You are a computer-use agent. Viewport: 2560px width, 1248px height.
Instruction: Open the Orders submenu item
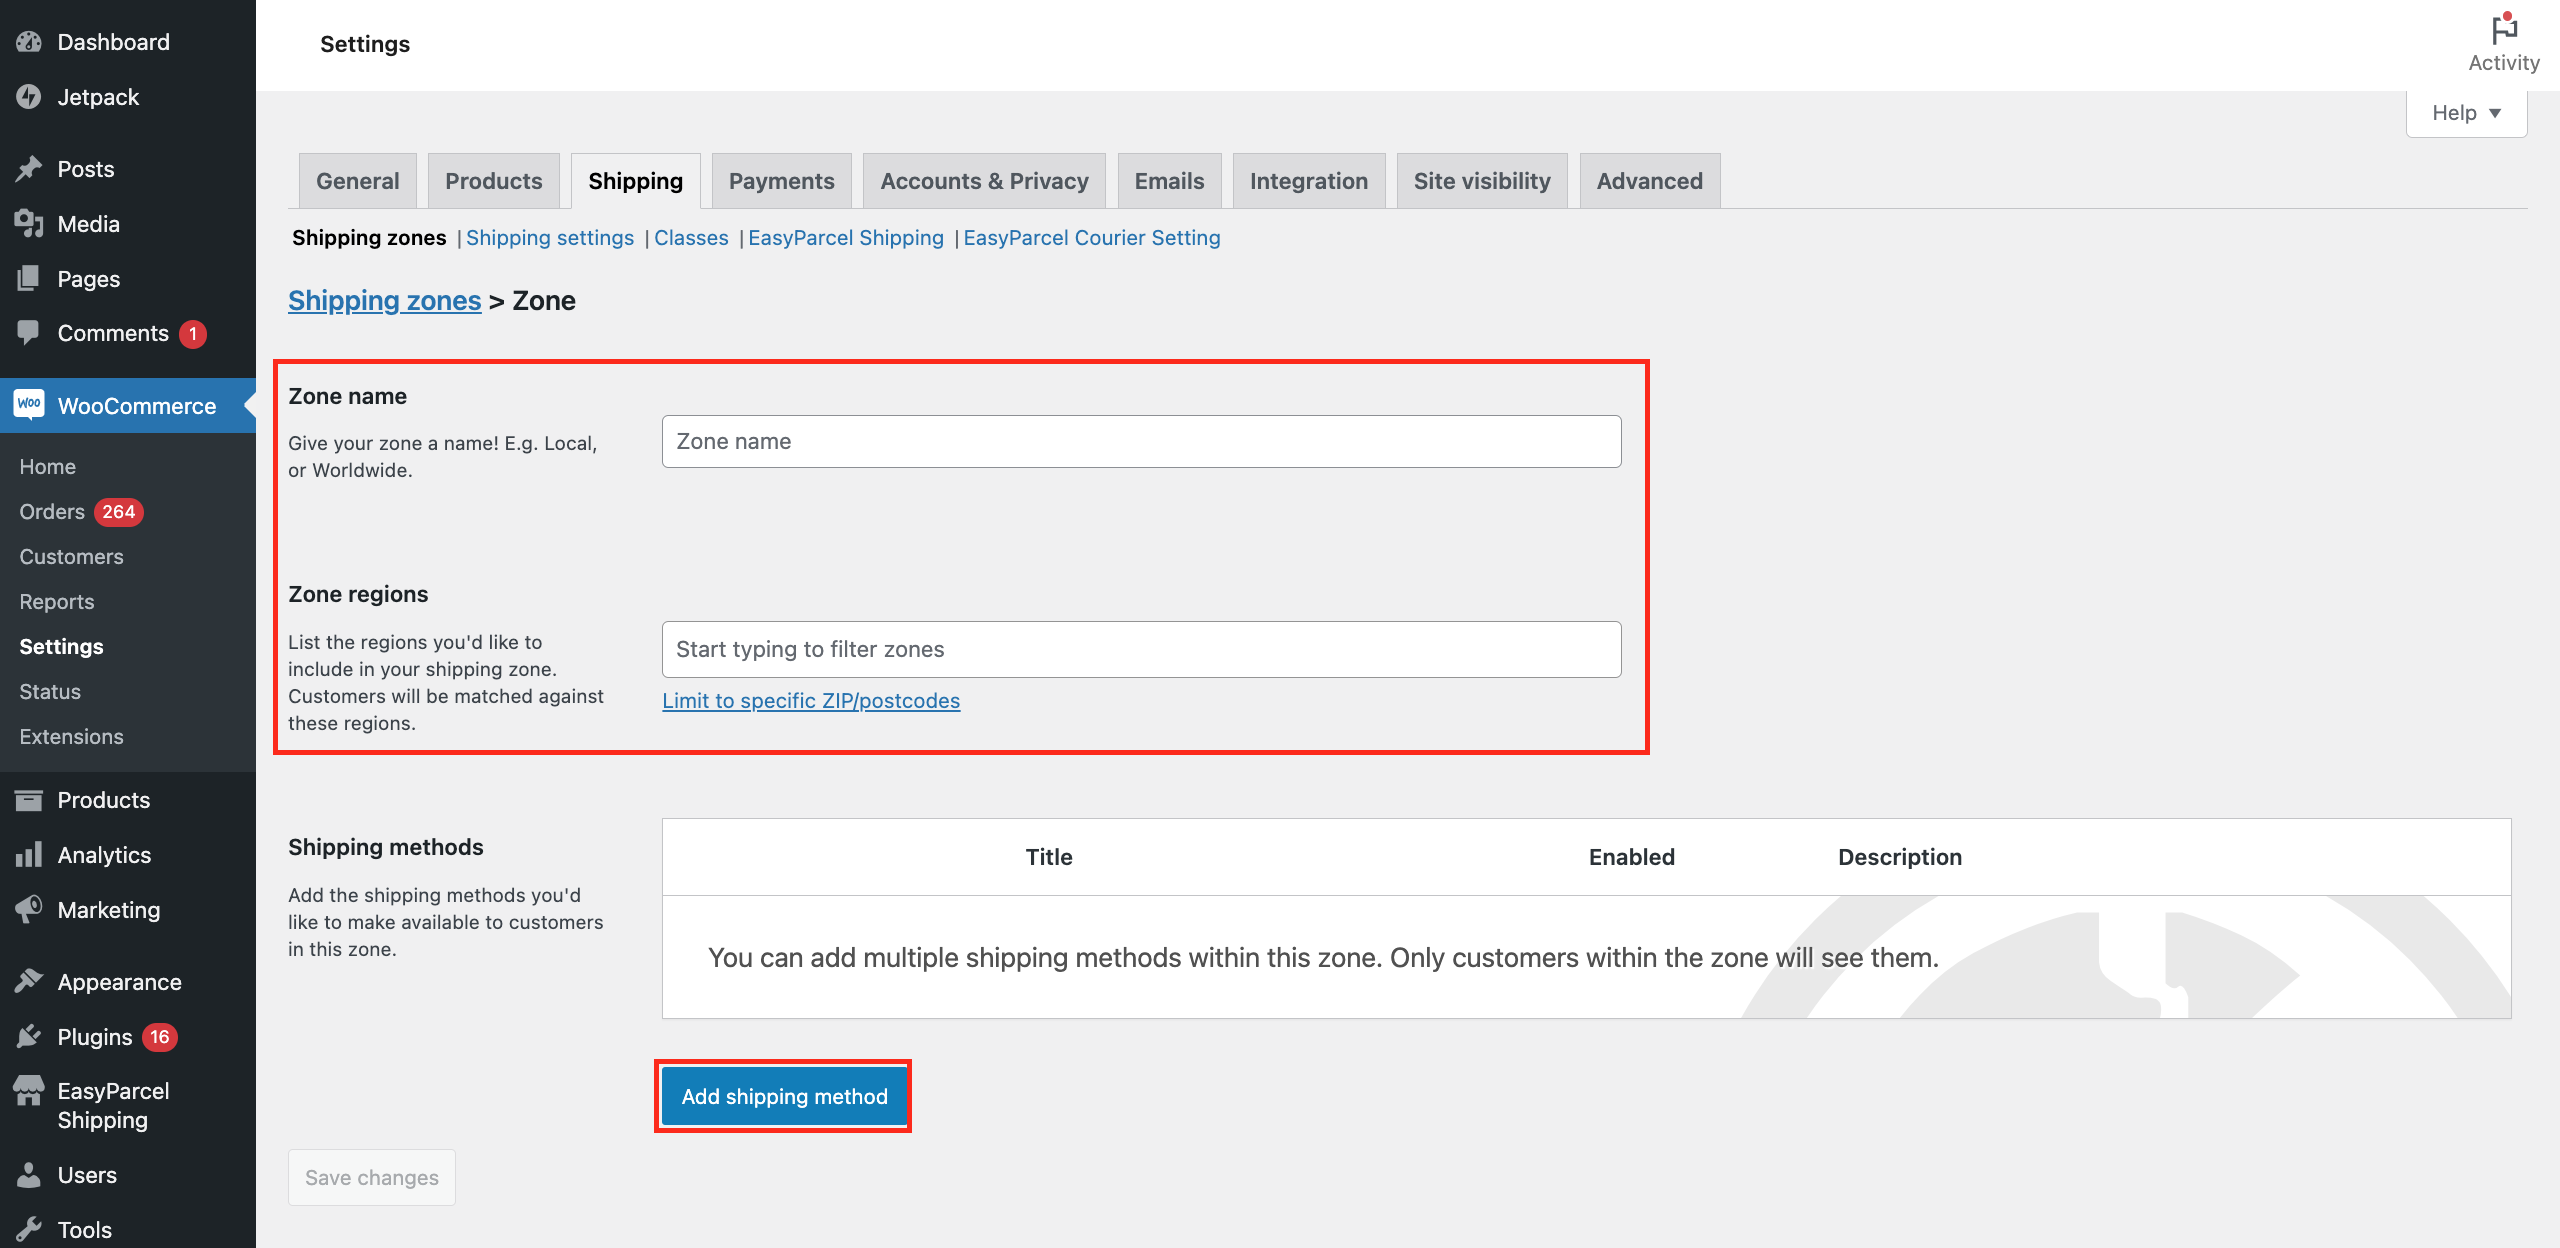(52, 511)
